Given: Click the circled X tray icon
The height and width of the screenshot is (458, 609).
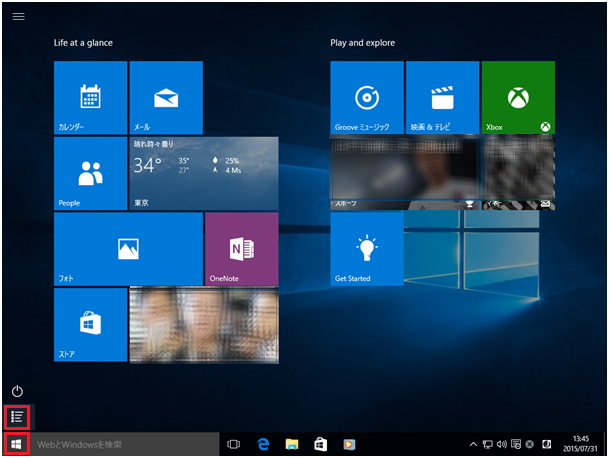Looking at the screenshot, I should click(529, 444).
